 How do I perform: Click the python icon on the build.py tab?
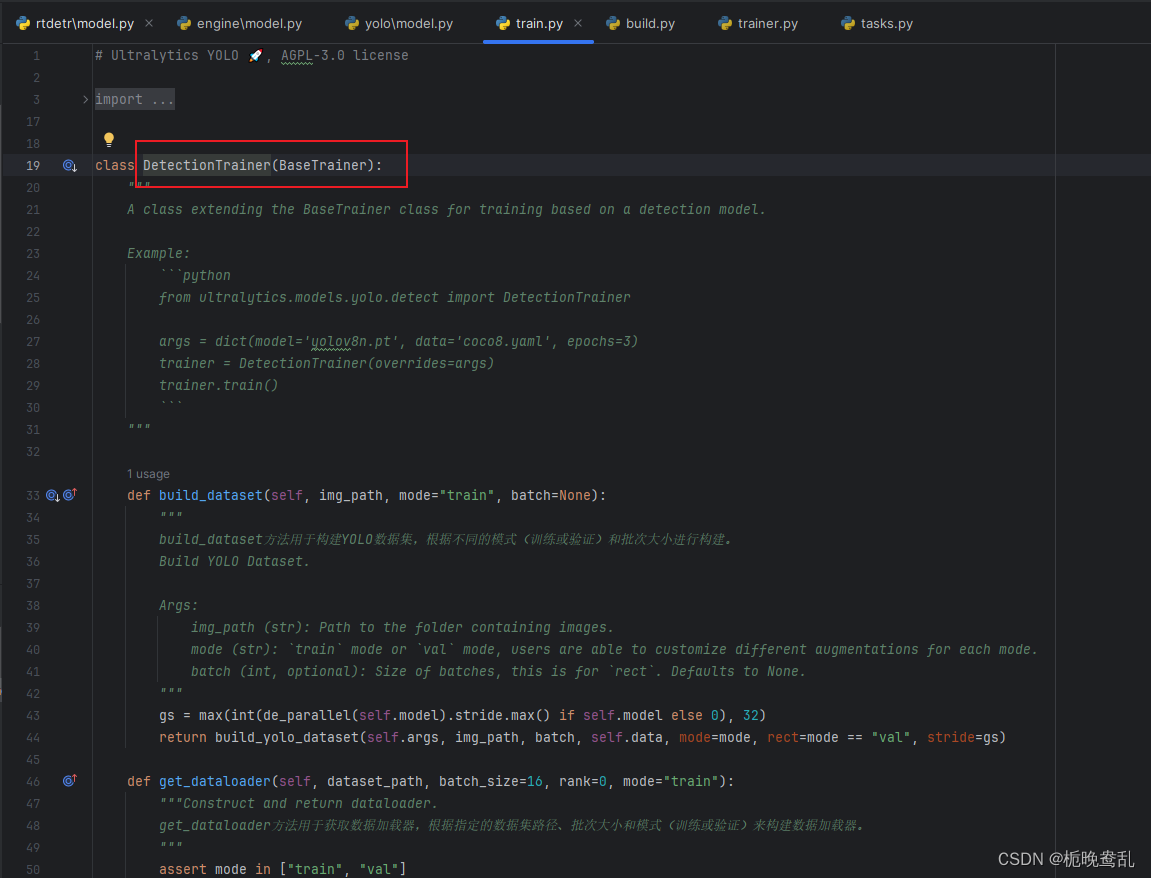pos(613,23)
